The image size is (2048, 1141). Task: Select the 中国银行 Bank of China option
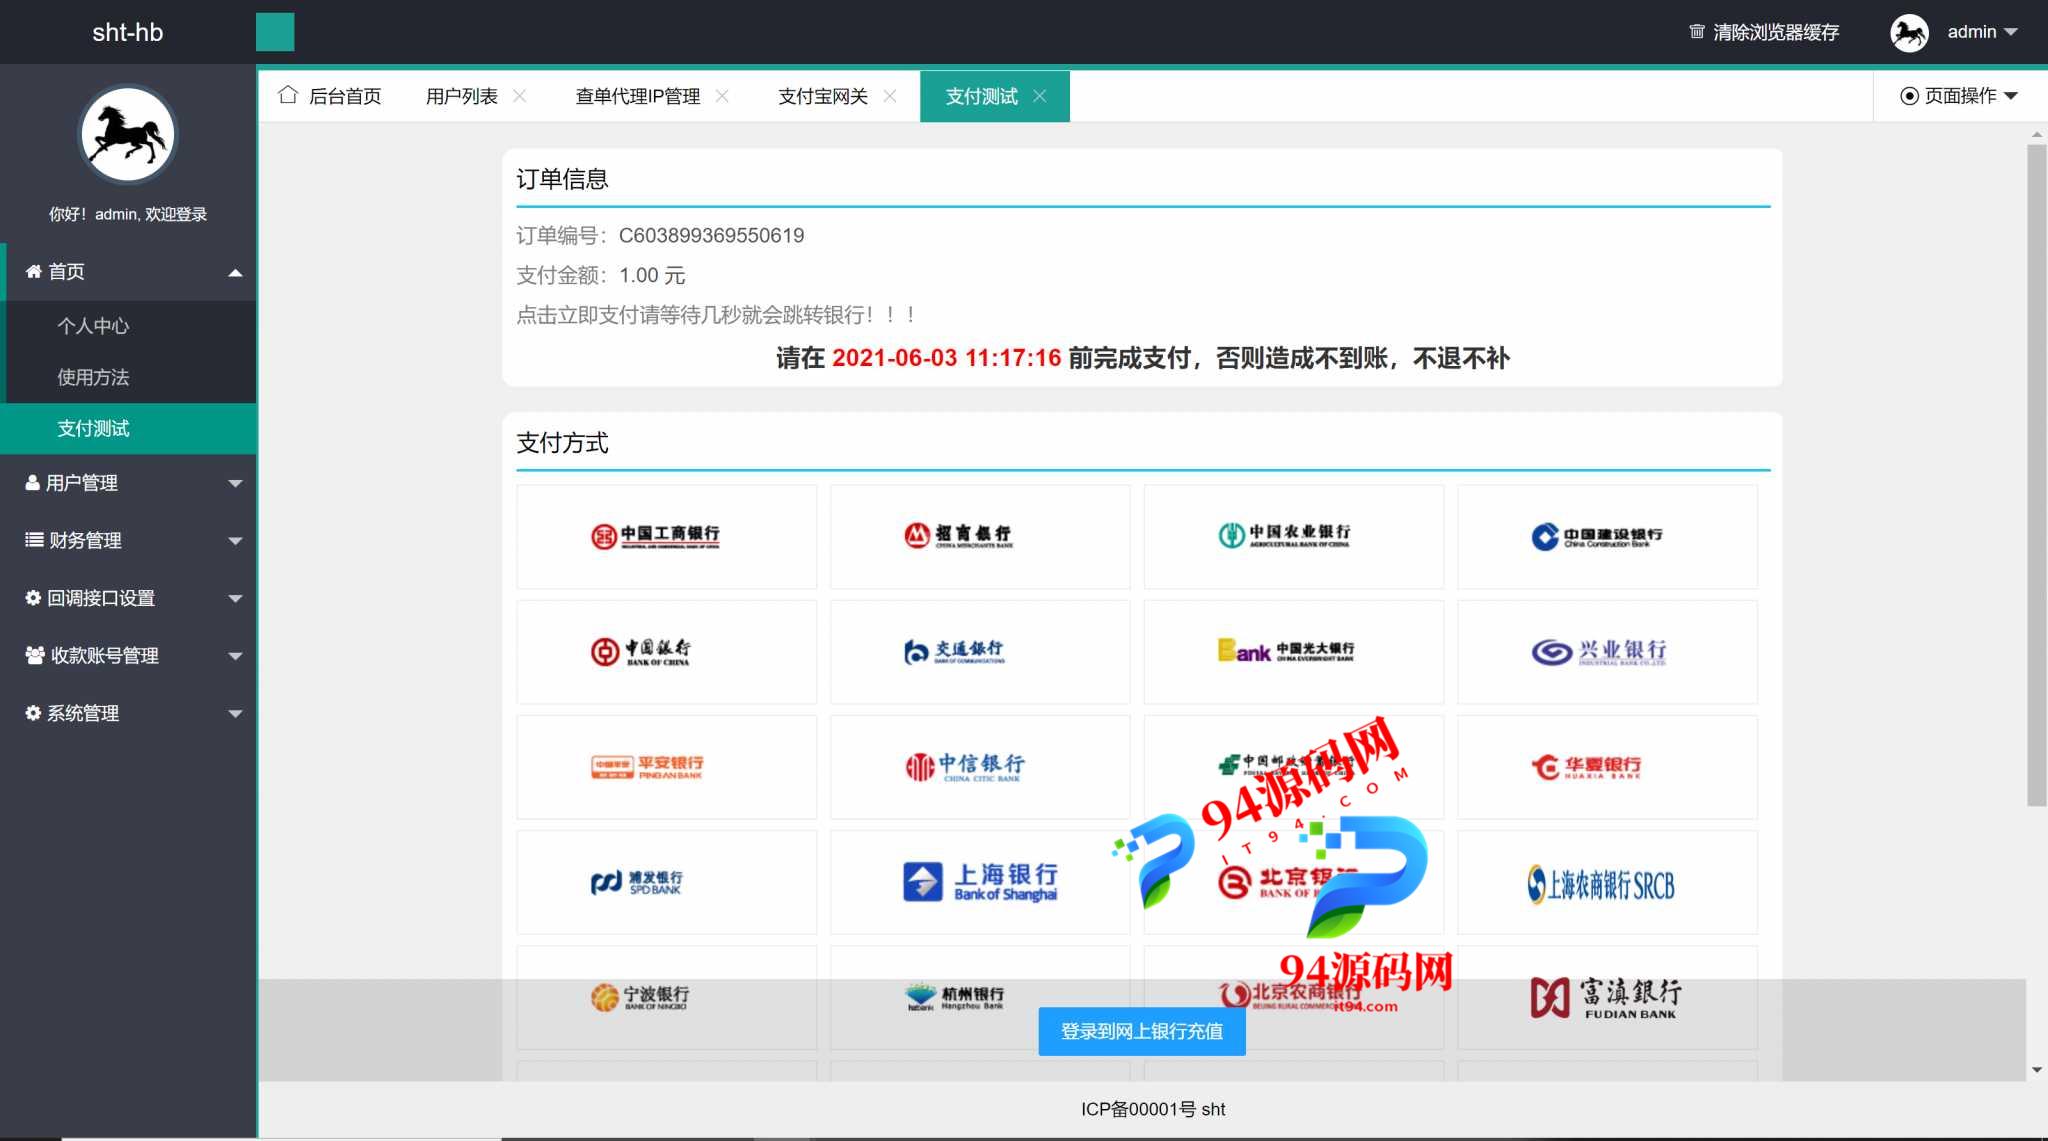[666, 652]
